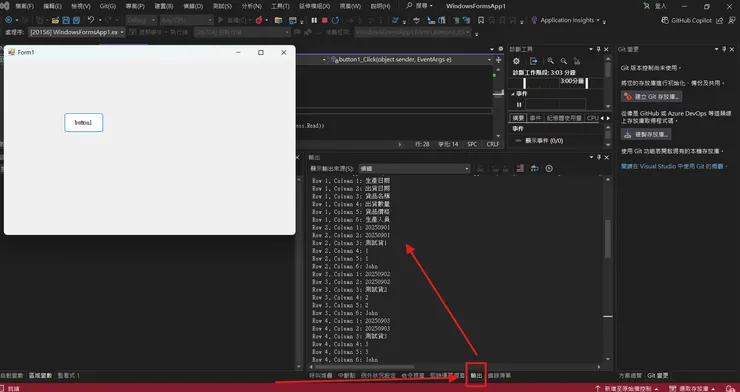Viewport: 740px width, 392px height.
Task: Toggle word wrap icon in output panel
Action: [x=534, y=168]
